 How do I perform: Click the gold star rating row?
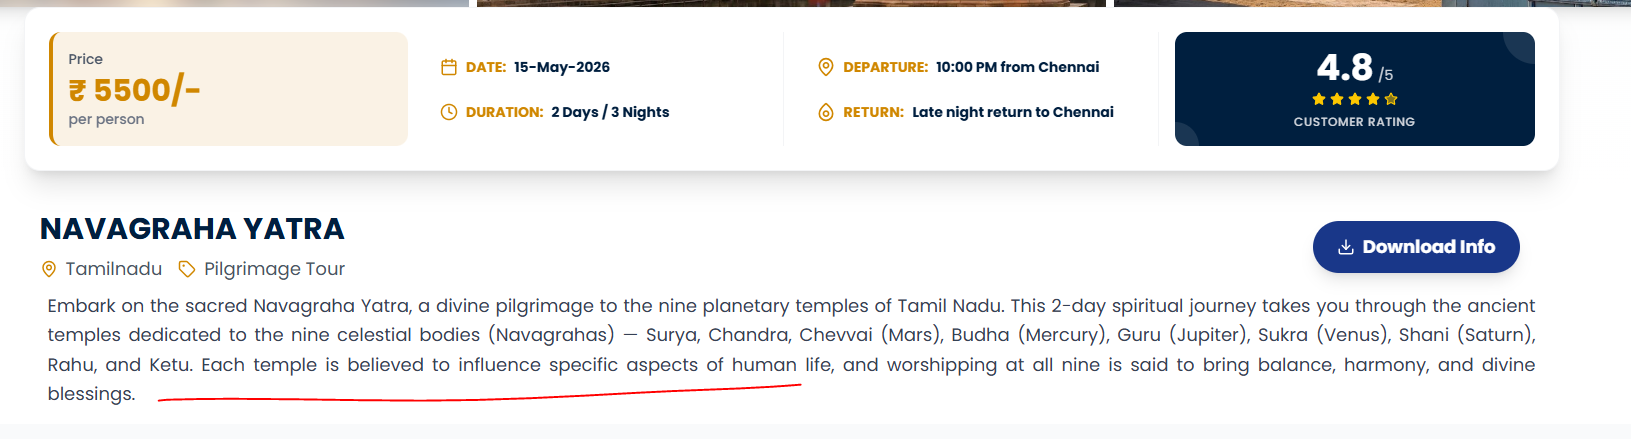1354,99
